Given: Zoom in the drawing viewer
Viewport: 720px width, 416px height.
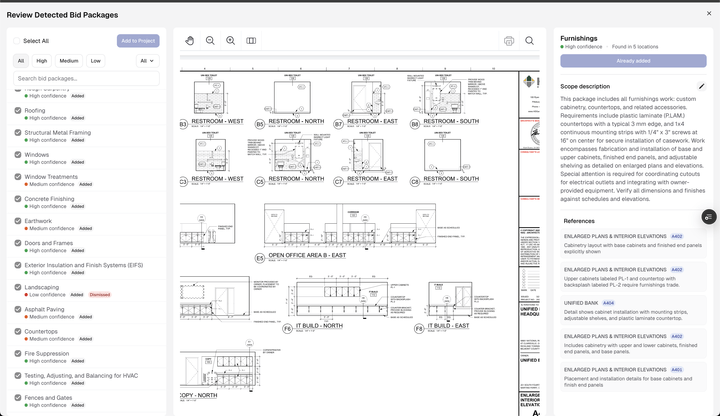Looking at the screenshot, I should tap(231, 41).
